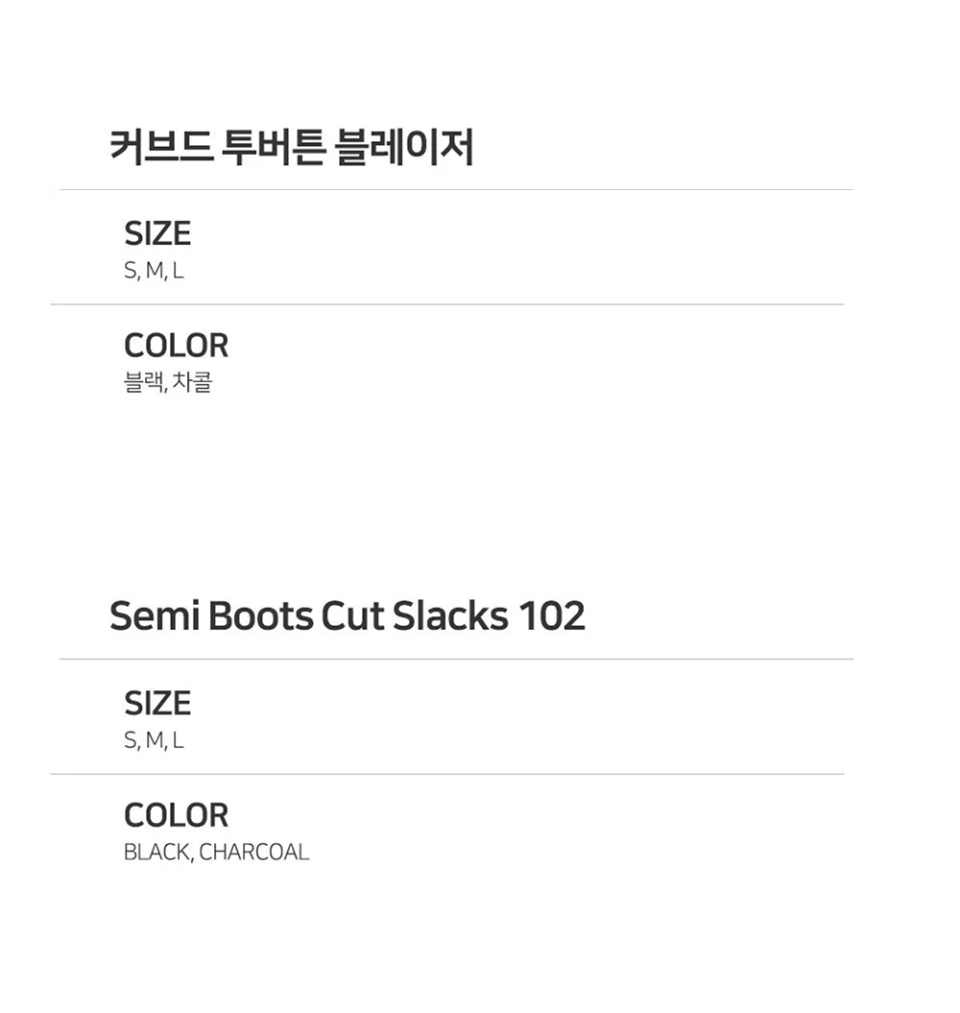Click the word Slacks in the second title
960x1013 pixels.
[450, 617]
